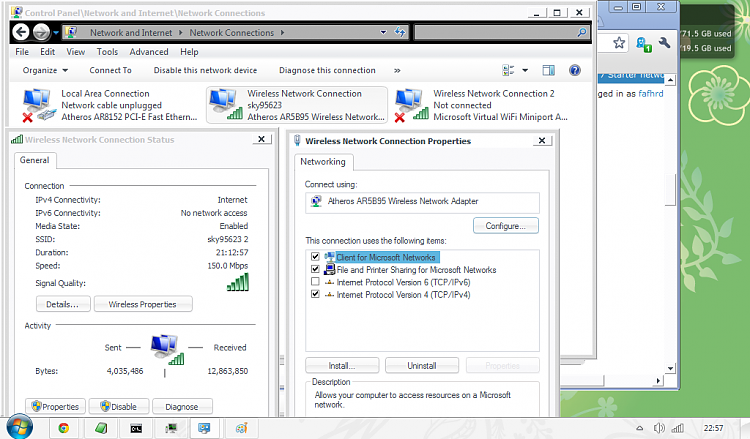Select the Wireless Network Connection 2 adapter icon
This screenshot has height=439, width=750.
tap(411, 105)
